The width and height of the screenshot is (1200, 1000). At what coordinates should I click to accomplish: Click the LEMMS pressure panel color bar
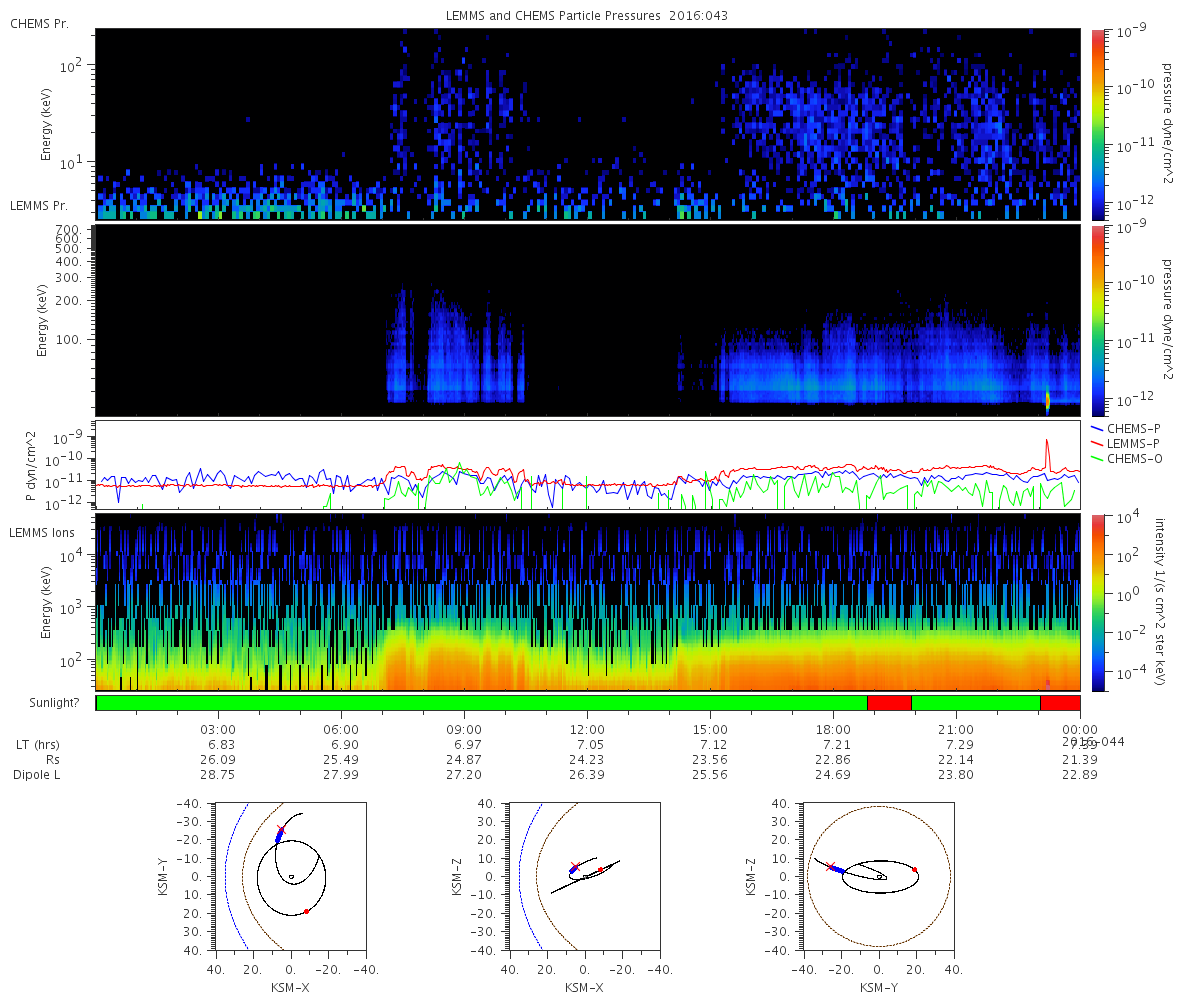pos(1097,320)
